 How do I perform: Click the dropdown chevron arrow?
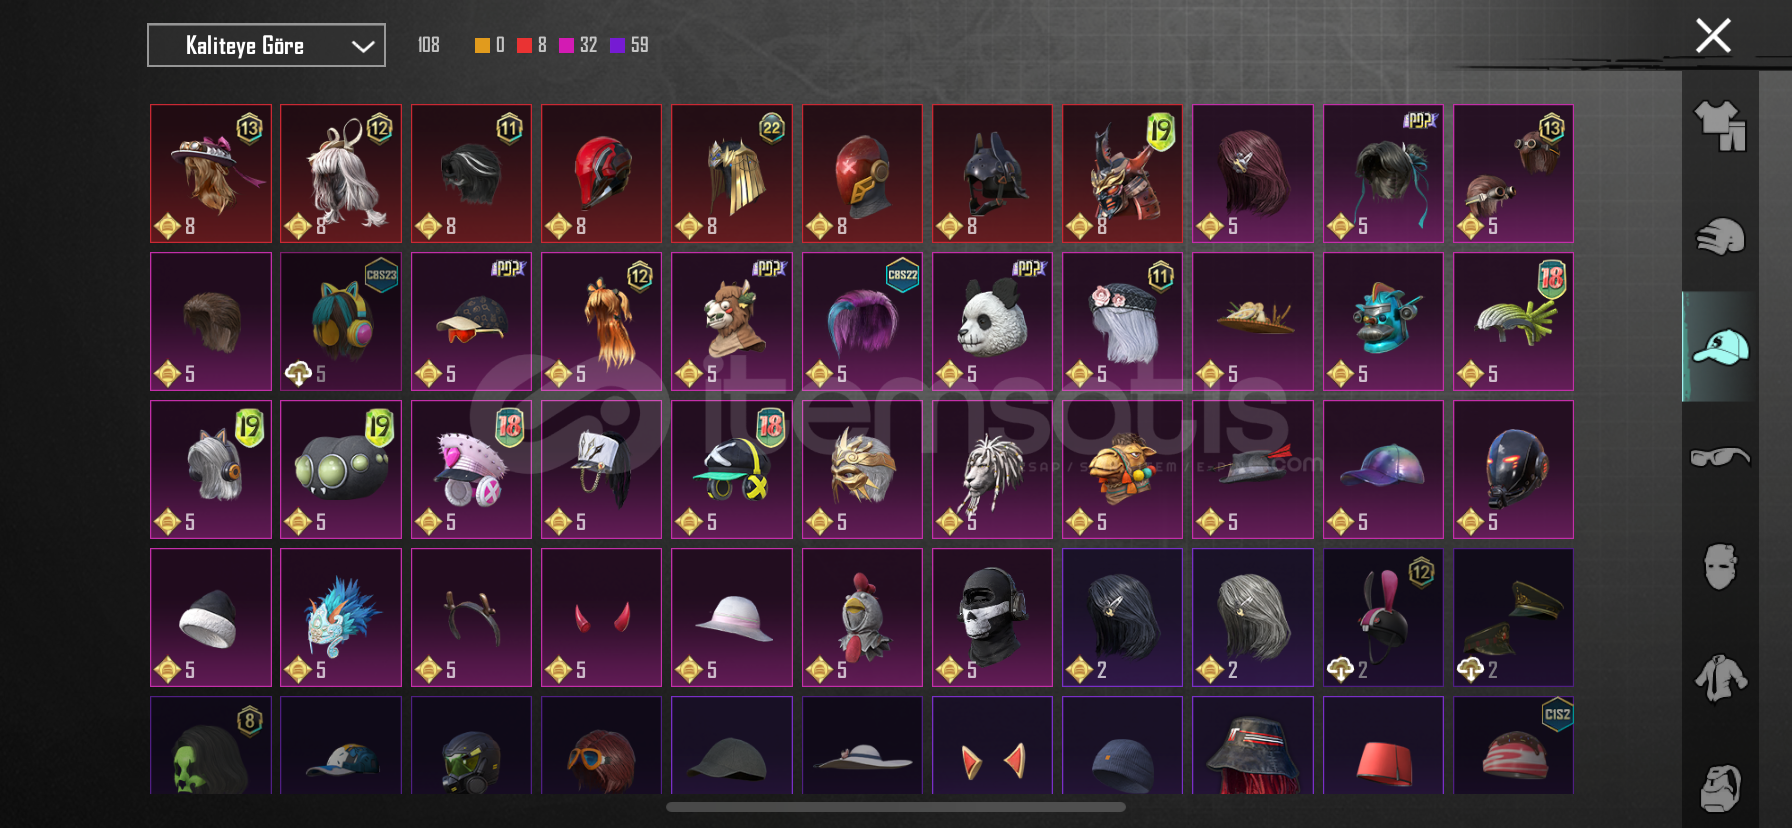pyautogui.click(x=363, y=46)
